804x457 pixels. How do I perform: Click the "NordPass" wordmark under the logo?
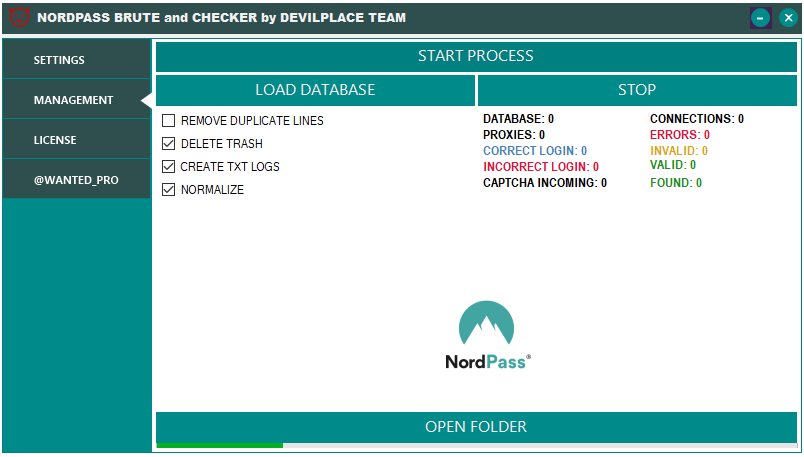tap(488, 362)
